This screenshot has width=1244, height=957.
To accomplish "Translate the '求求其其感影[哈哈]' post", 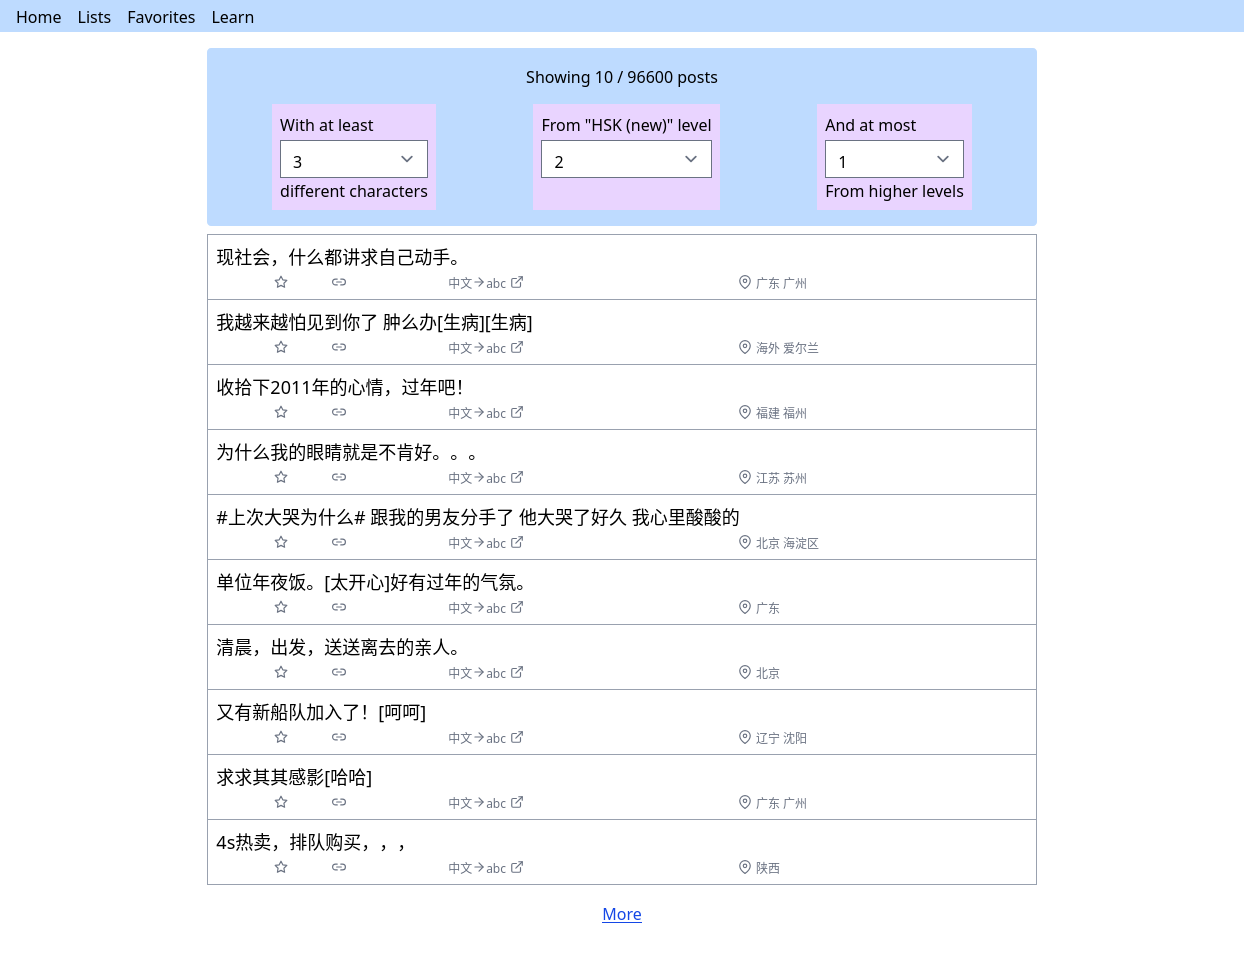I will (485, 803).
